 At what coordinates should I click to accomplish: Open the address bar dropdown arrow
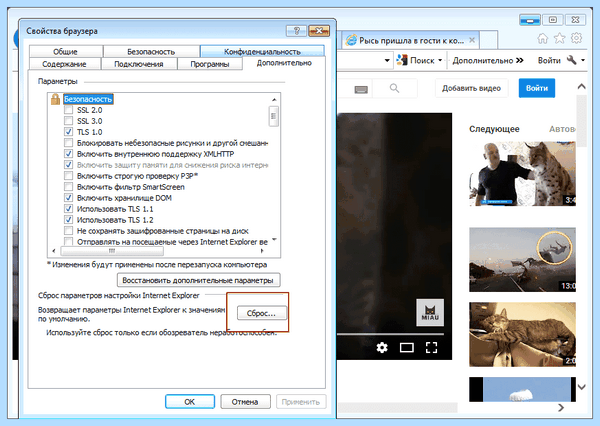coord(387,60)
